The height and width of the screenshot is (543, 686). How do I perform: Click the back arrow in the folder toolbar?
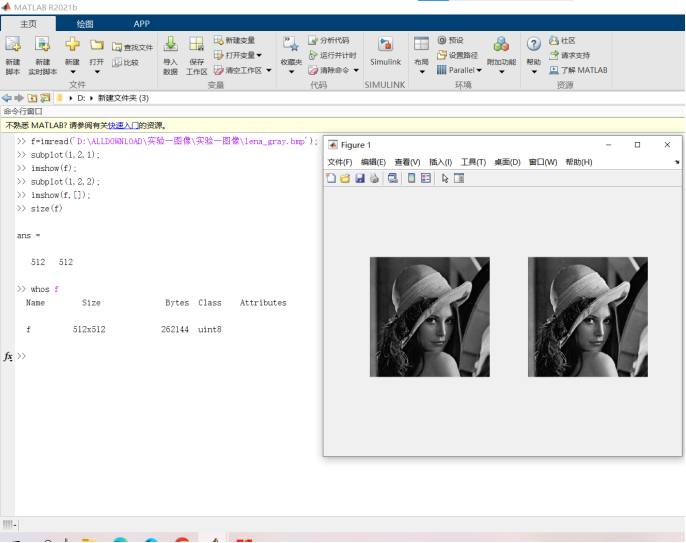[7, 98]
